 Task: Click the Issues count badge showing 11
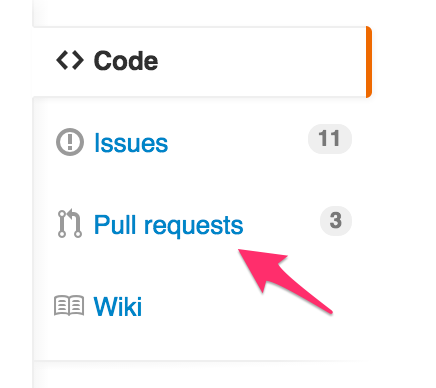coord(330,139)
